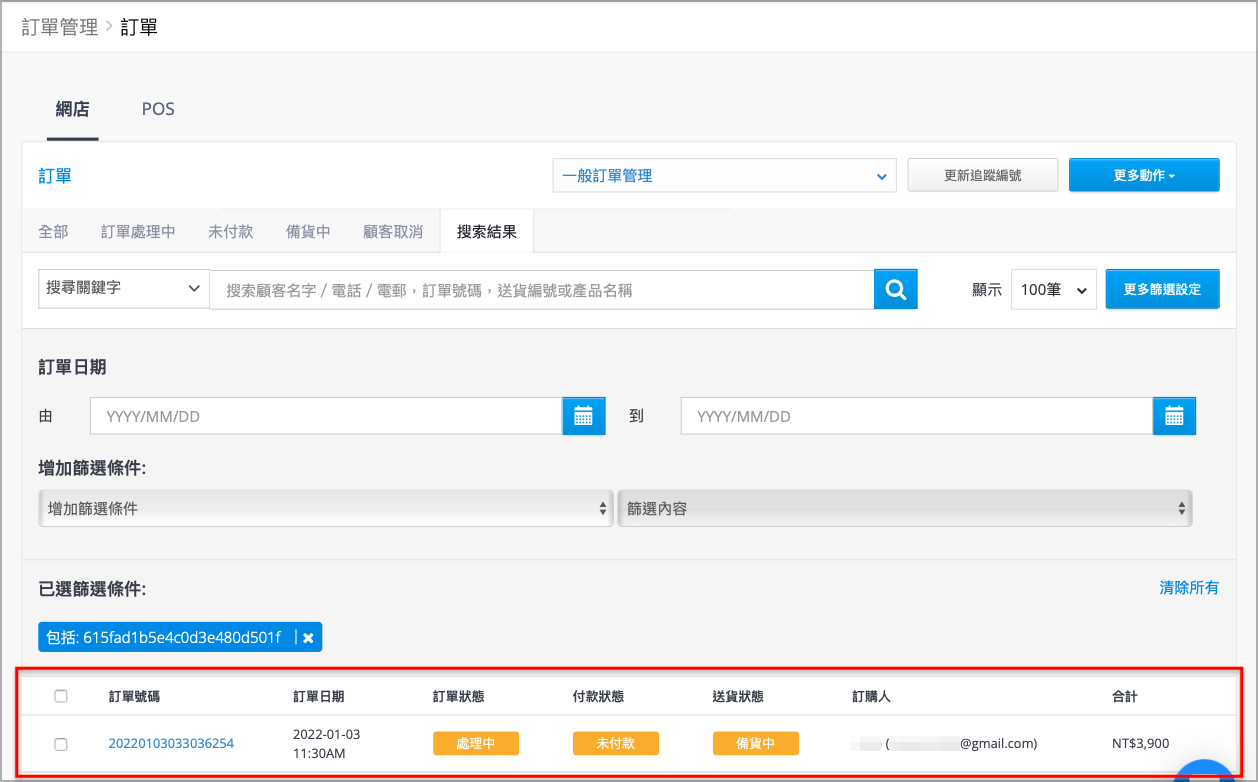Select the 搜索結果 tab

click(487, 231)
